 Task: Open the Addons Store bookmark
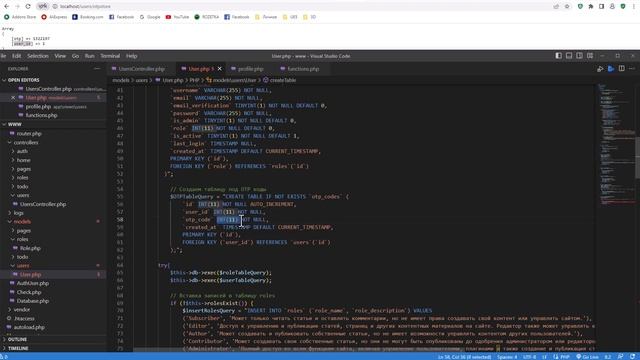[x=20, y=17]
